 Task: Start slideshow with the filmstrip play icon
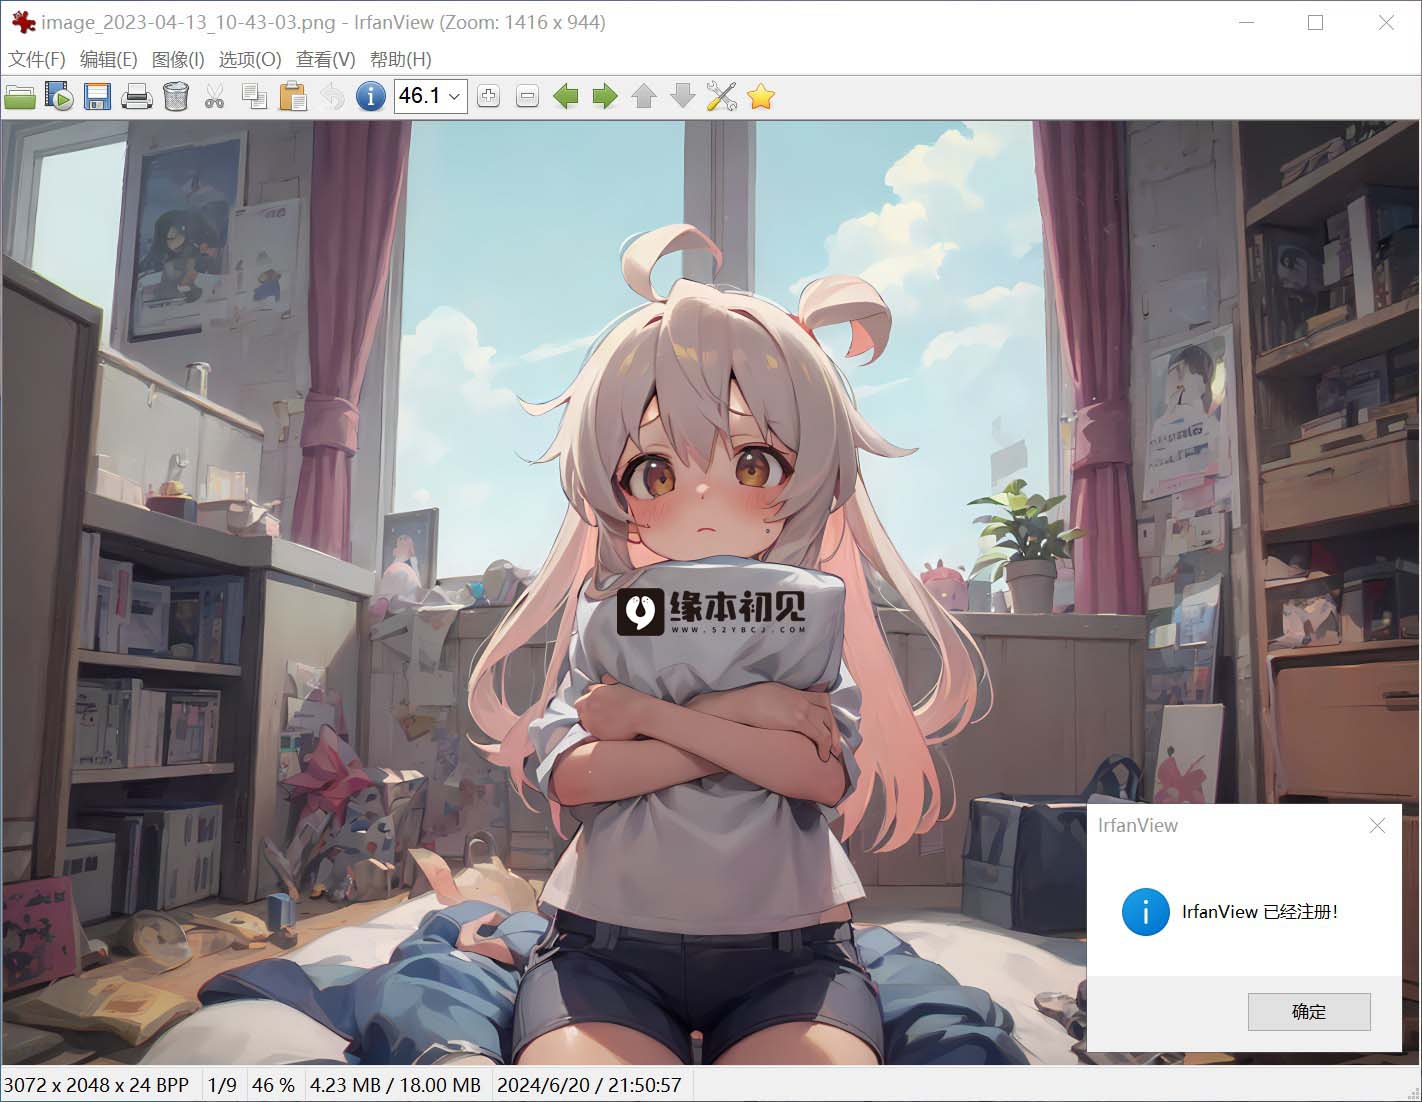click(x=59, y=97)
